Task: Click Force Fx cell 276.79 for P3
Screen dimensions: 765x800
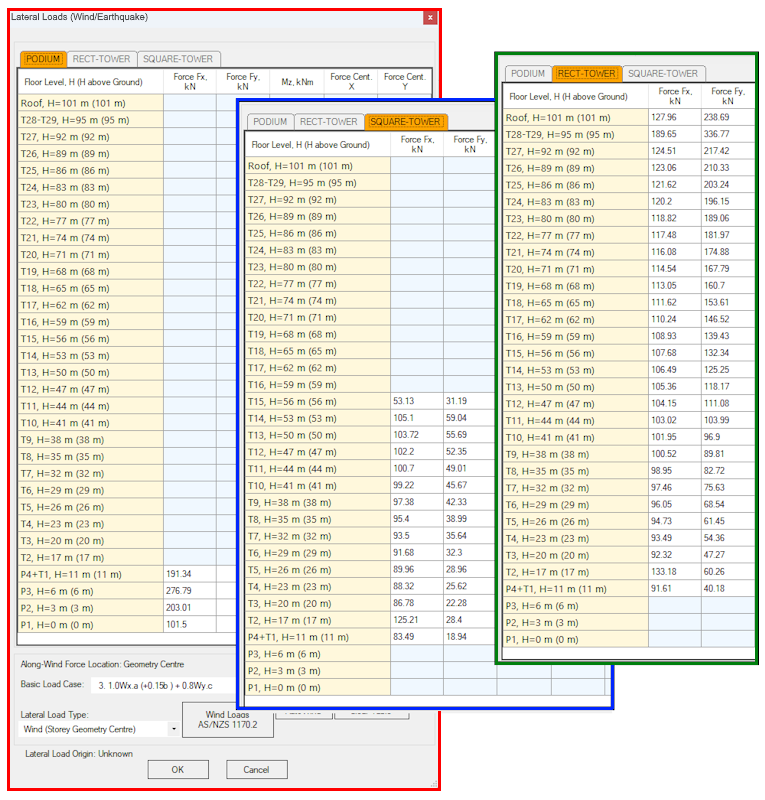Action: click(190, 591)
